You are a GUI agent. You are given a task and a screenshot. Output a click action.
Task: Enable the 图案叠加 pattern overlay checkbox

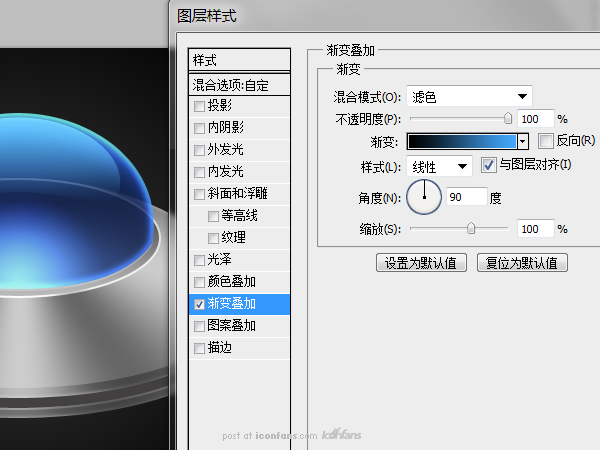[199, 326]
